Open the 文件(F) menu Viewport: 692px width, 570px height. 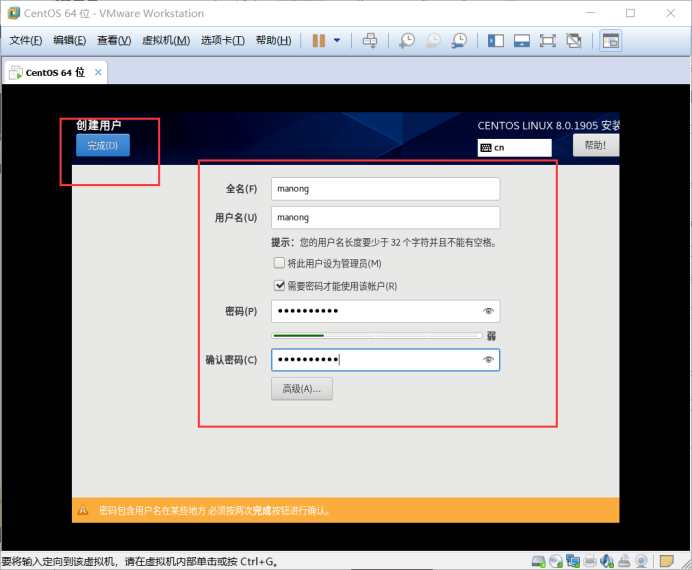tap(26, 41)
